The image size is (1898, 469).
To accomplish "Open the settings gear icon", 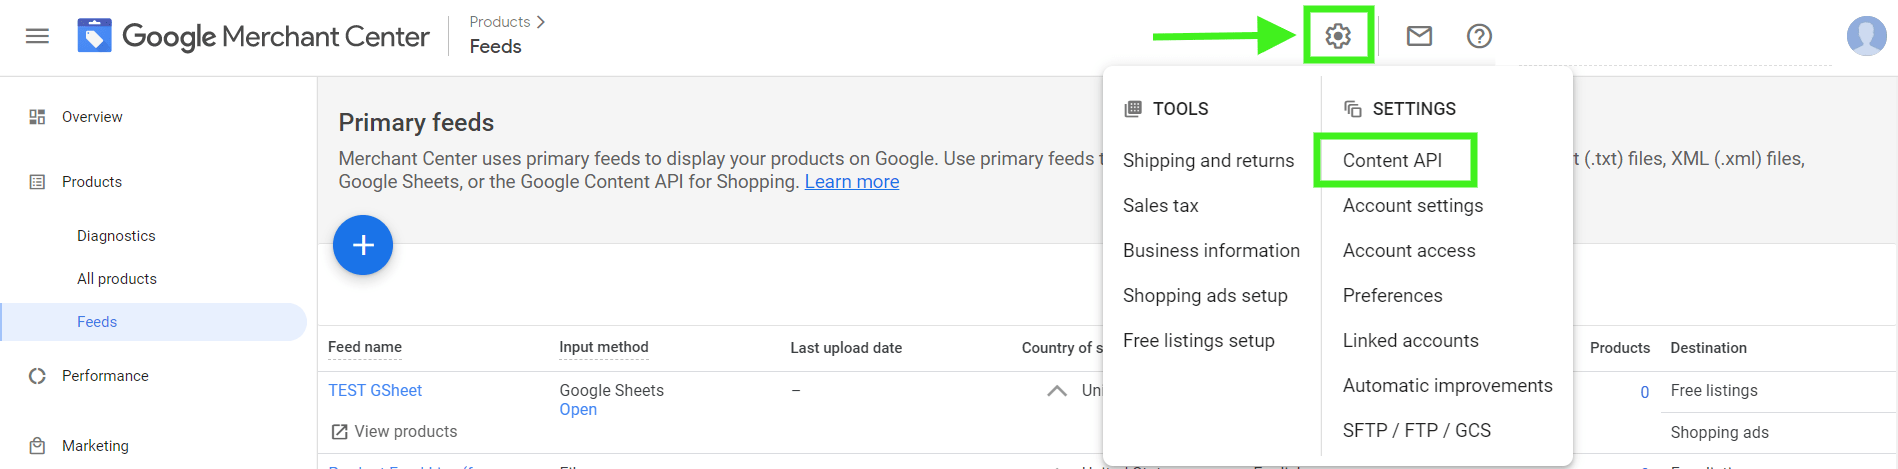I will coord(1338,36).
